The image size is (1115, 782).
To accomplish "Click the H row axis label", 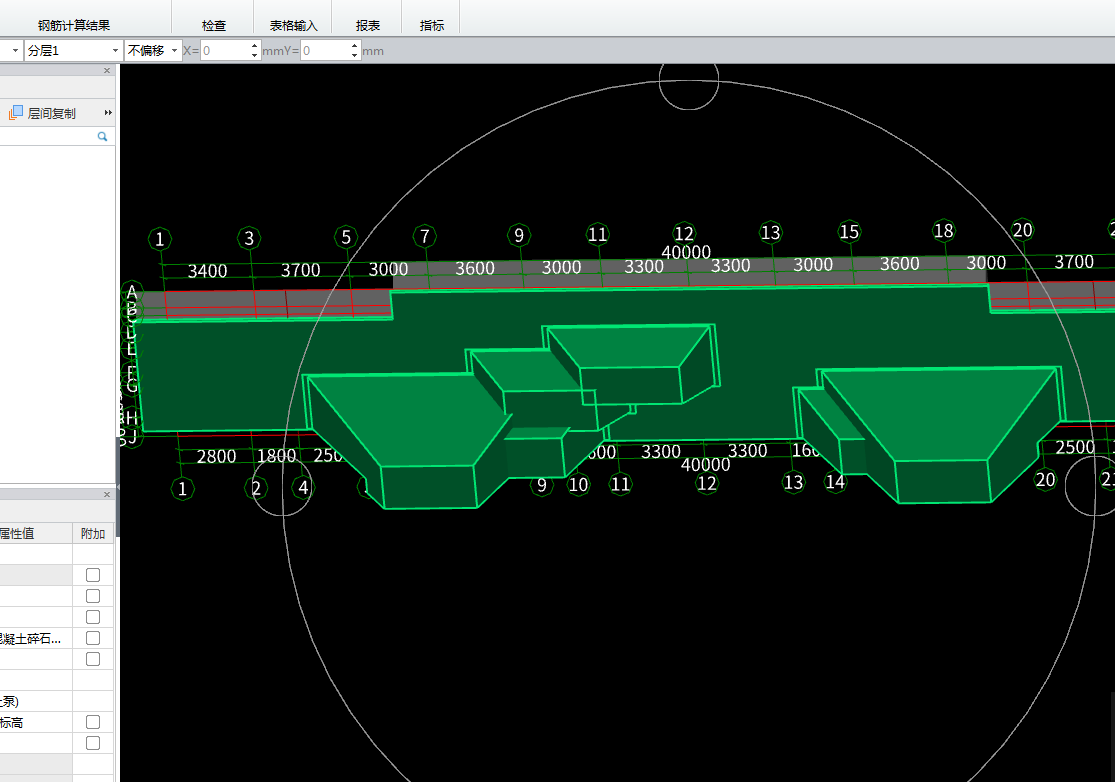I will point(132,417).
